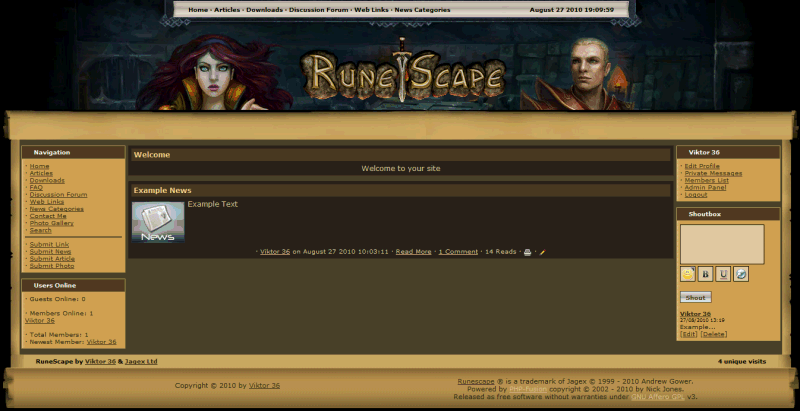Toggle bold formatting in Shoutbox
This screenshot has height=411, width=800.
(x=705, y=274)
